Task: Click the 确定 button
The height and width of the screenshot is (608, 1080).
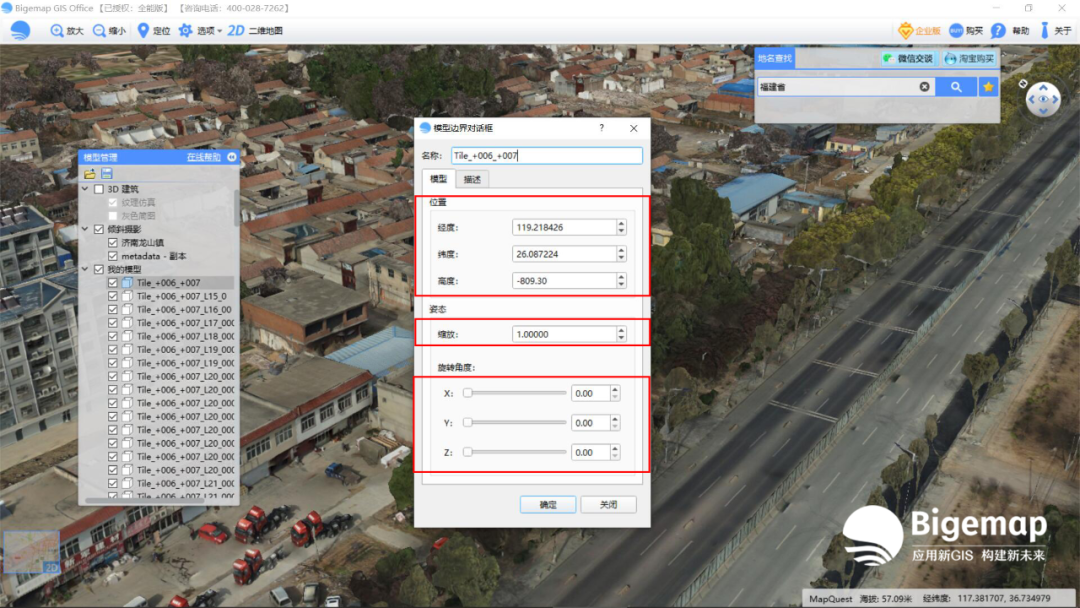Action: point(548,505)
